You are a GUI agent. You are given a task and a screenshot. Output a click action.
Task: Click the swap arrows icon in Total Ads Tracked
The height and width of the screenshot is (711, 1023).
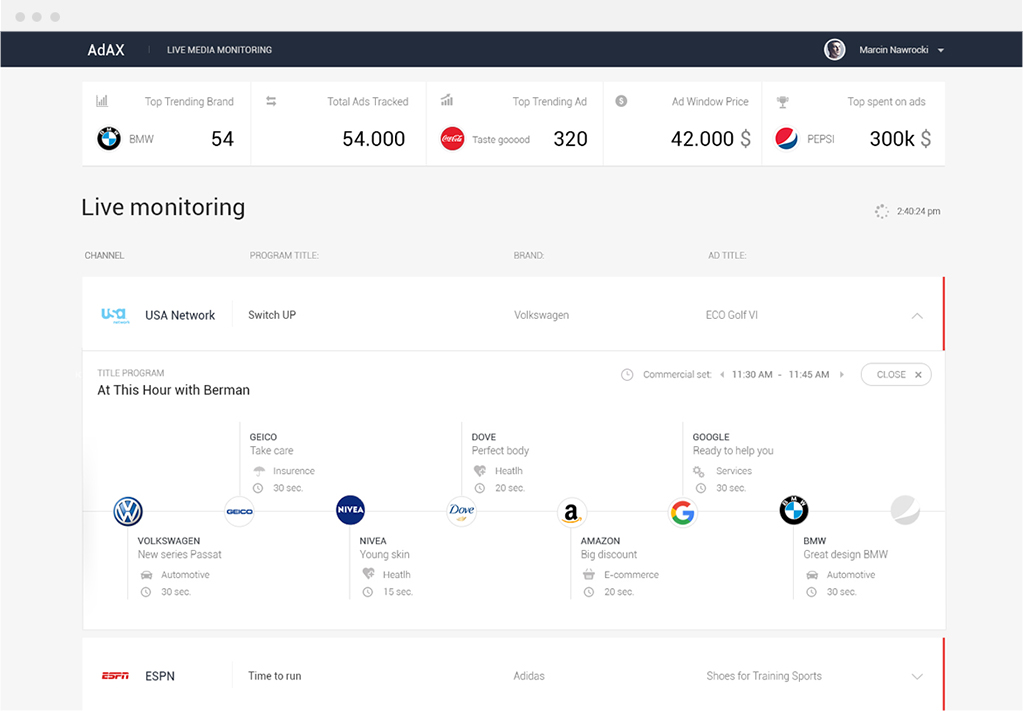[x=271, y=101]
